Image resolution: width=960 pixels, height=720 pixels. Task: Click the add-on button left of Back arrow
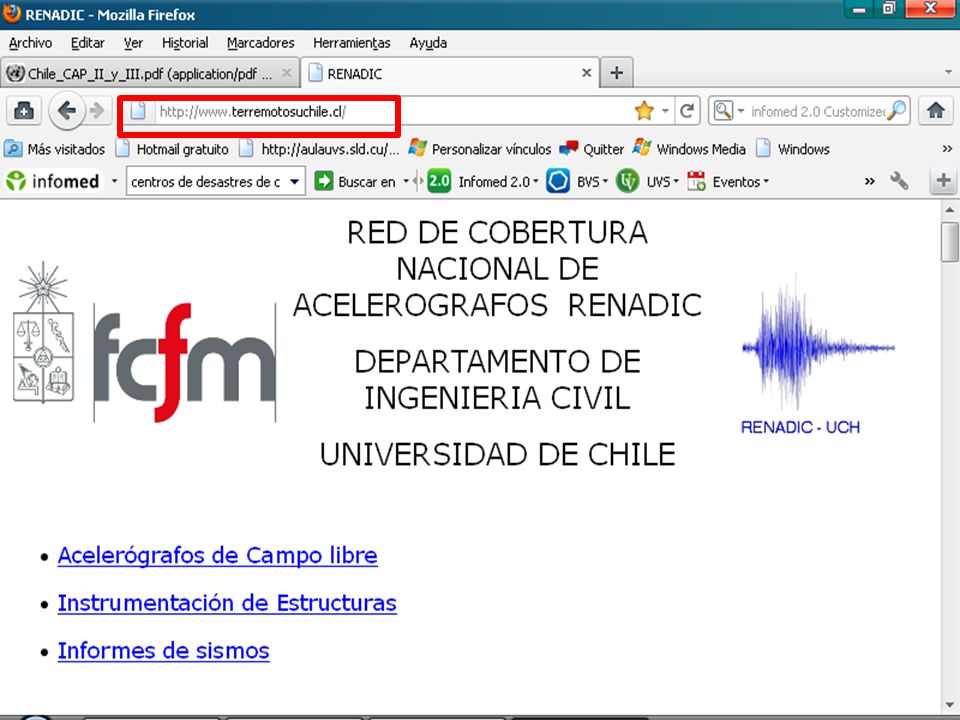(24, 111)
